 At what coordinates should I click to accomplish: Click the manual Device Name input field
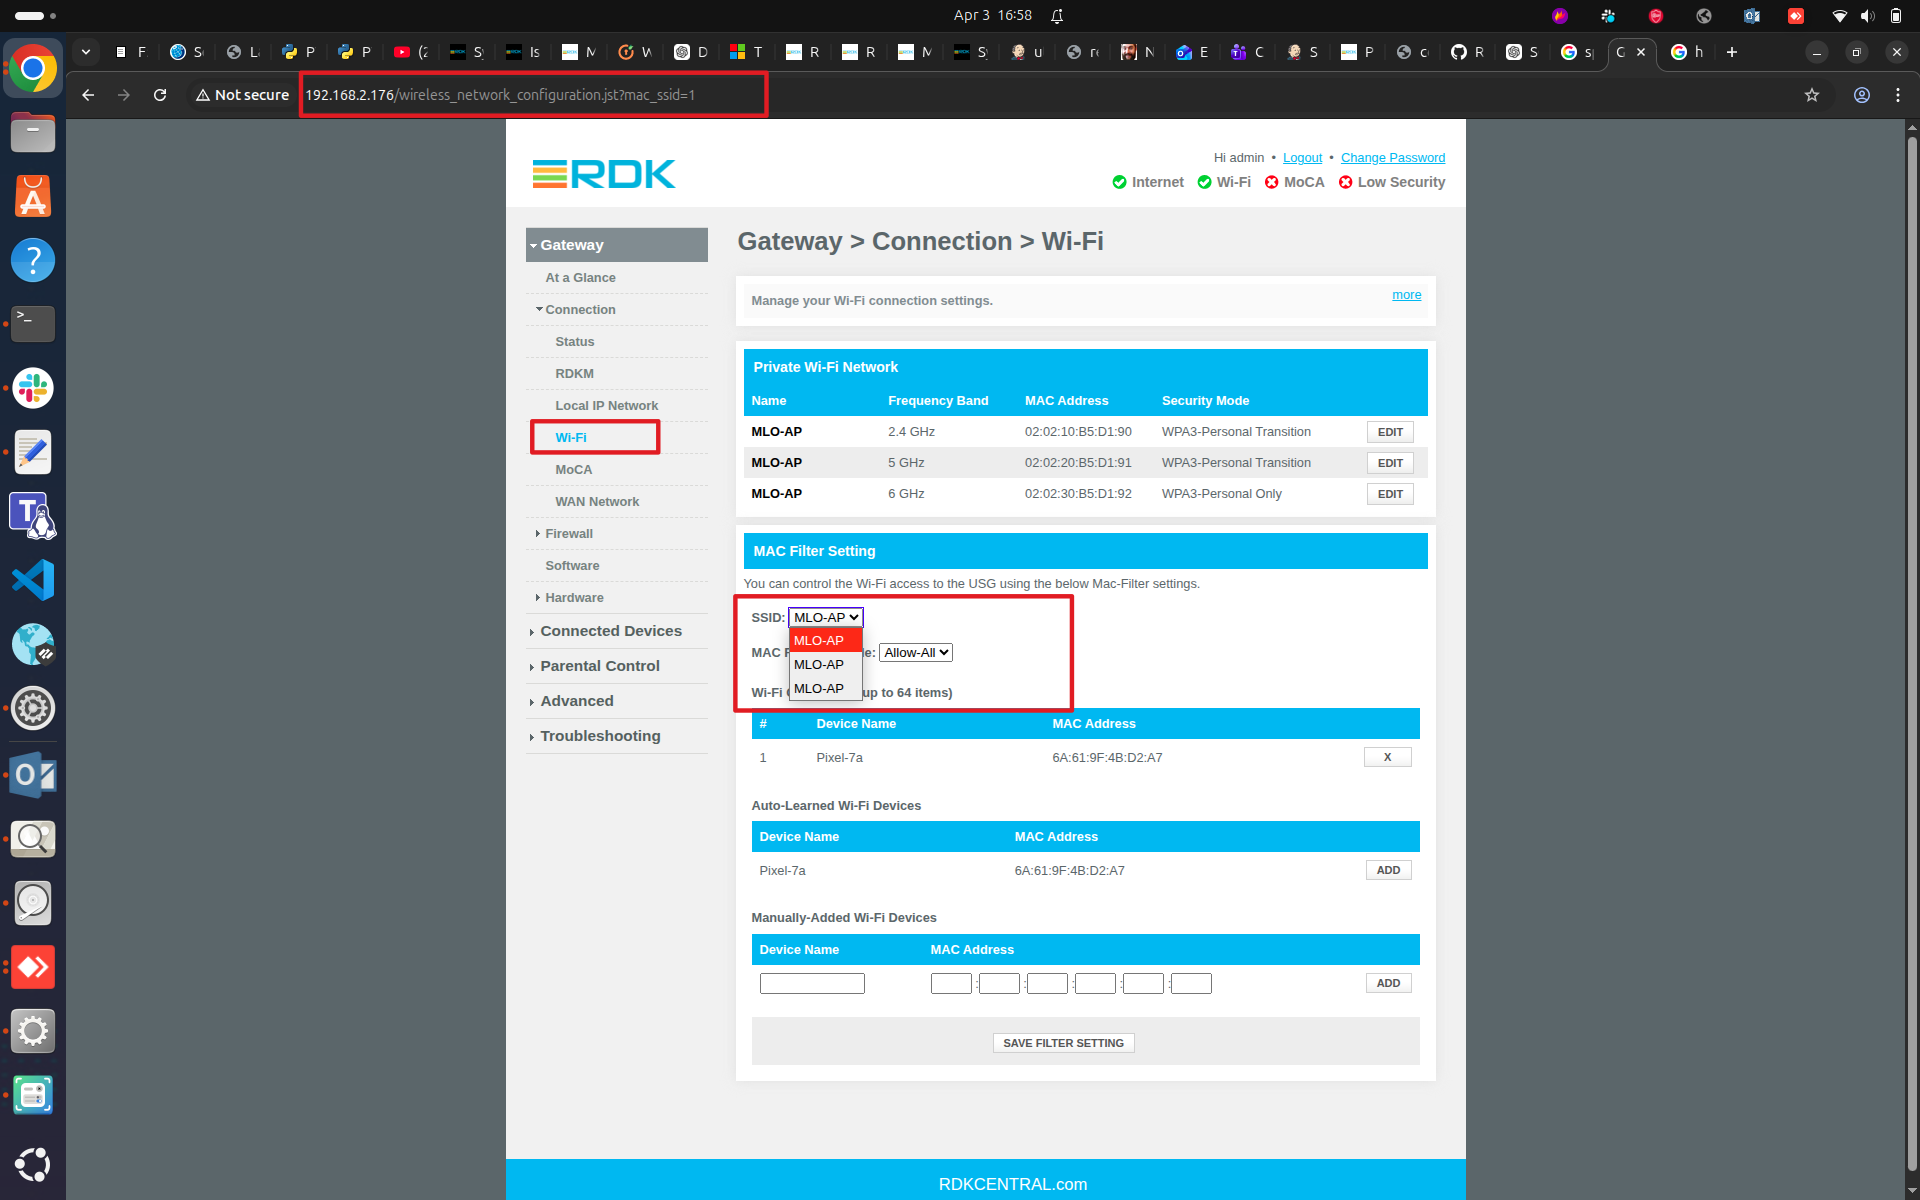[811, 983]
